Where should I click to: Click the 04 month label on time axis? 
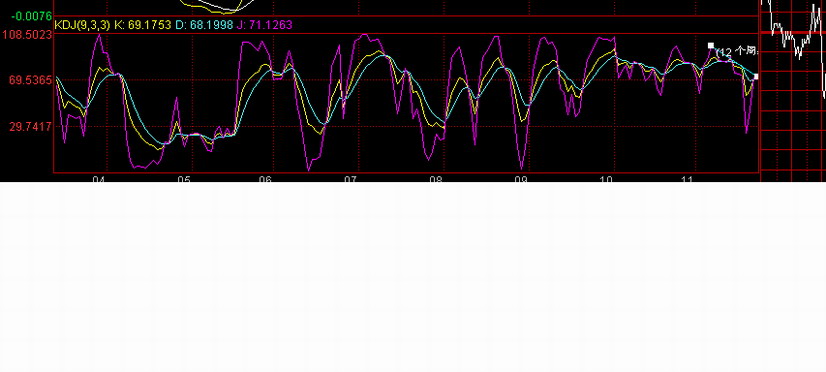point(99,179)
